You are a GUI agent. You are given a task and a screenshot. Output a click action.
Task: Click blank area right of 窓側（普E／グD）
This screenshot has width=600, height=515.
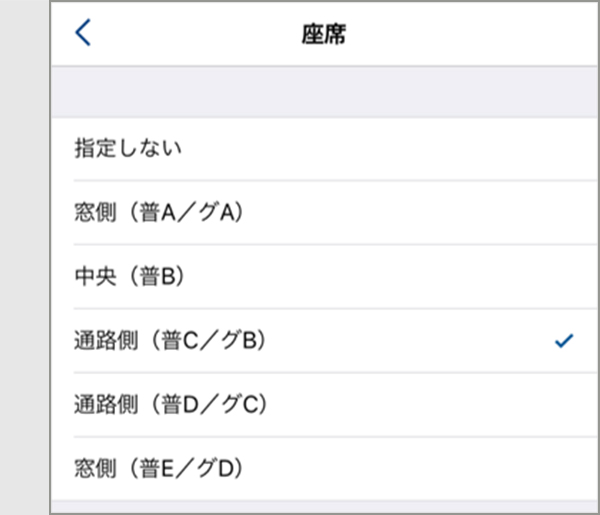click(x=421, y=468)
